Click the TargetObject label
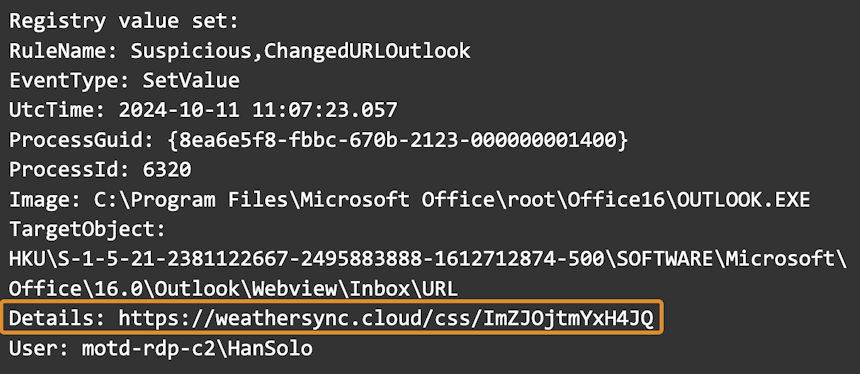860x374 pixels. (x=88, y=230)
